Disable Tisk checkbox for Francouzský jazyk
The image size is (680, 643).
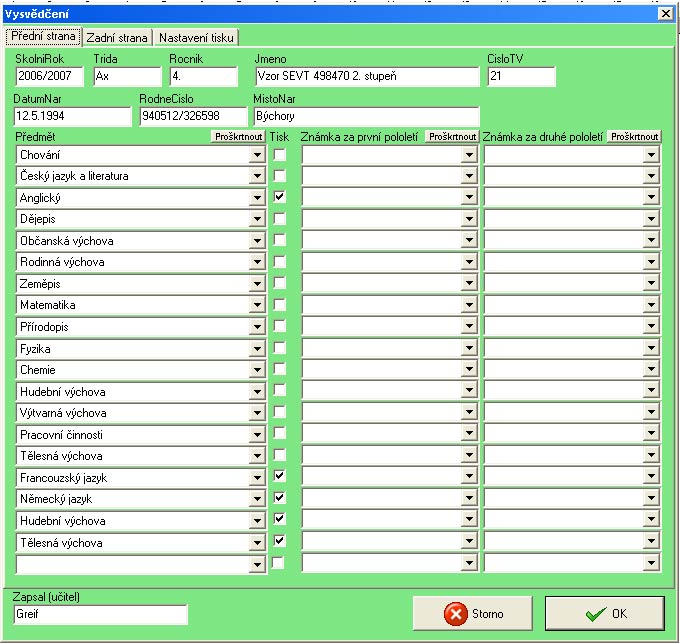(x=280, y=476)
